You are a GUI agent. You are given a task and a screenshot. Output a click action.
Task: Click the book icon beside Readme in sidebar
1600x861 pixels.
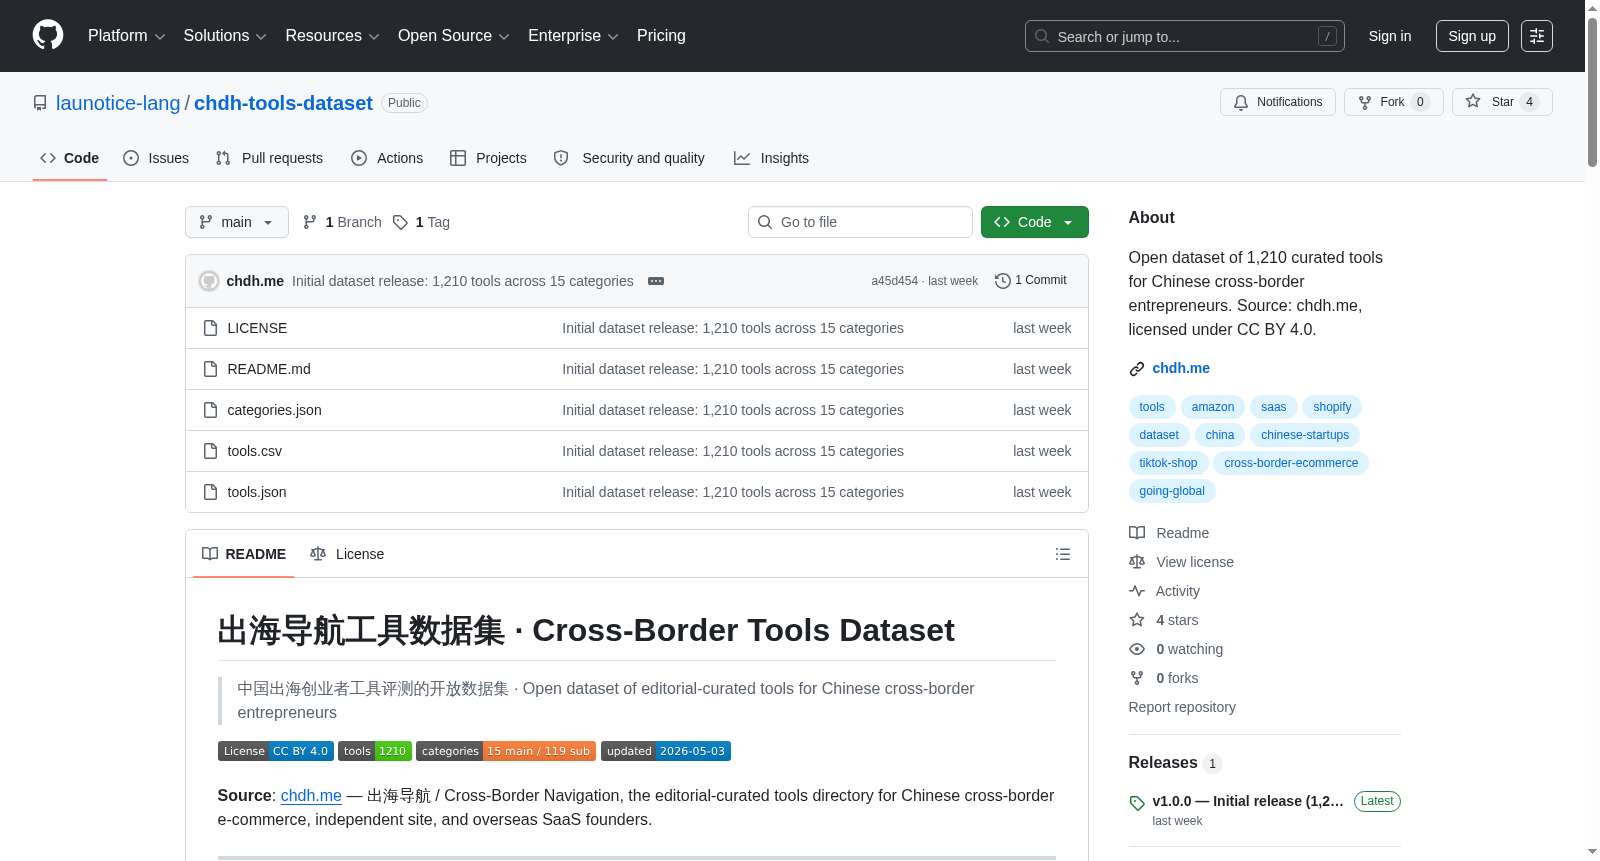(x=1137, y=533)
